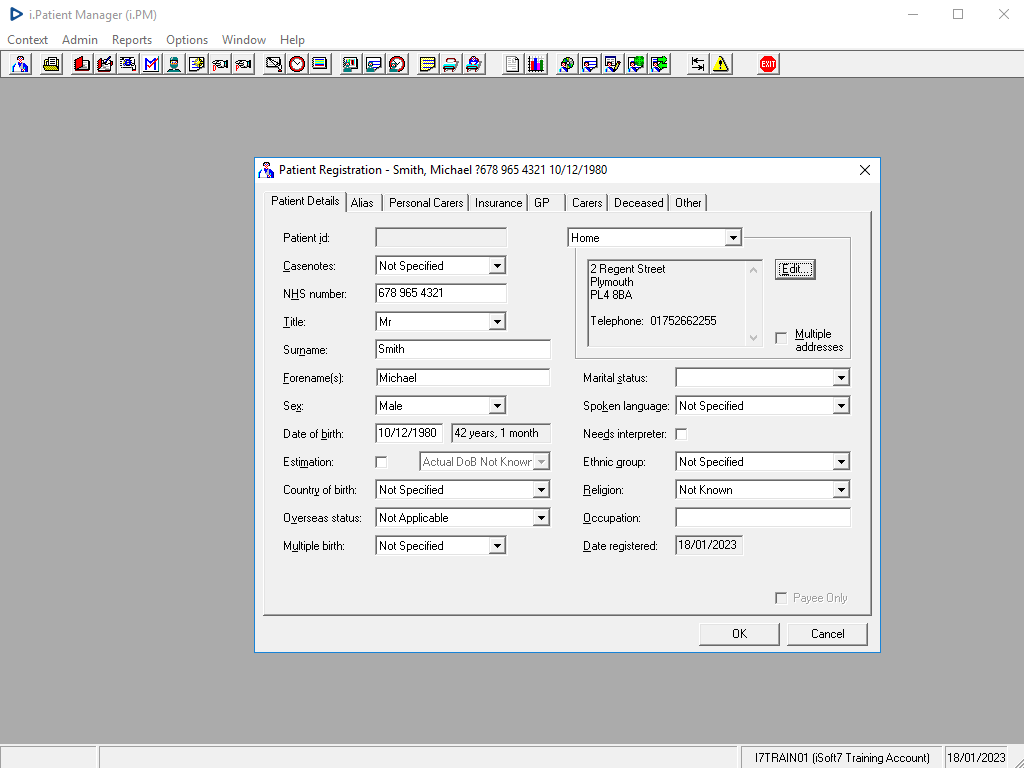The image size is (1024, 768).
Task: Click the NHS number field
Action: point(441,293)
